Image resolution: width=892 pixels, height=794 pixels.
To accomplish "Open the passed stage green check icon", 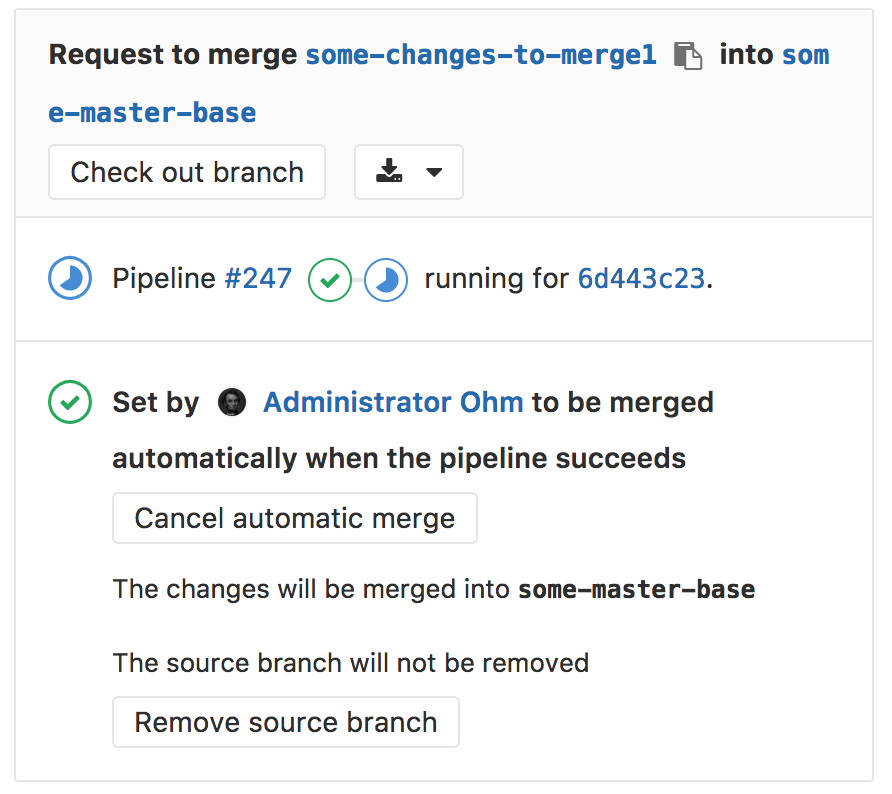I will pyautogui.click(x=329, y=279).
